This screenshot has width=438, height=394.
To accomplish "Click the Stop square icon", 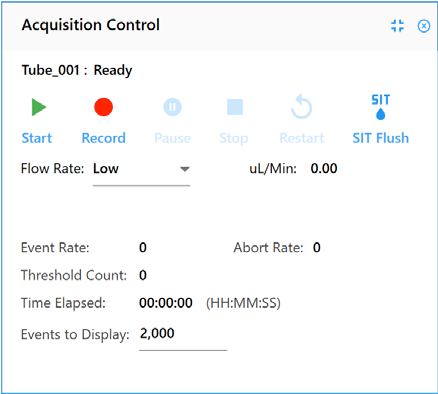I will (235, 107).
